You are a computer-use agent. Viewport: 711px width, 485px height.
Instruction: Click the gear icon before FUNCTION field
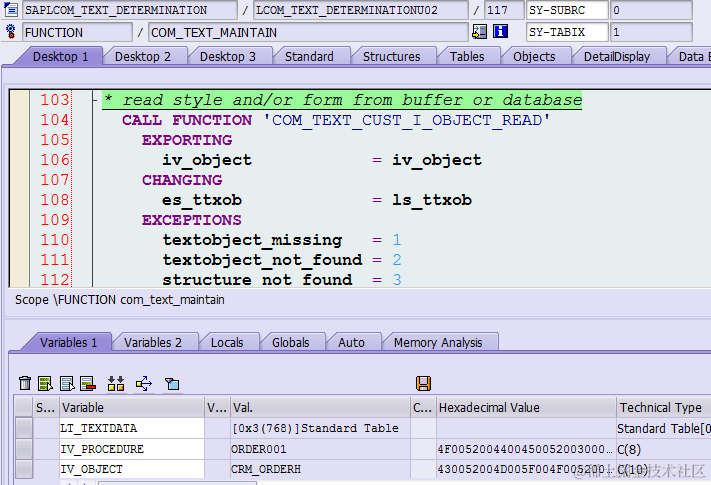pyautogui.click(x=10, y=32)
